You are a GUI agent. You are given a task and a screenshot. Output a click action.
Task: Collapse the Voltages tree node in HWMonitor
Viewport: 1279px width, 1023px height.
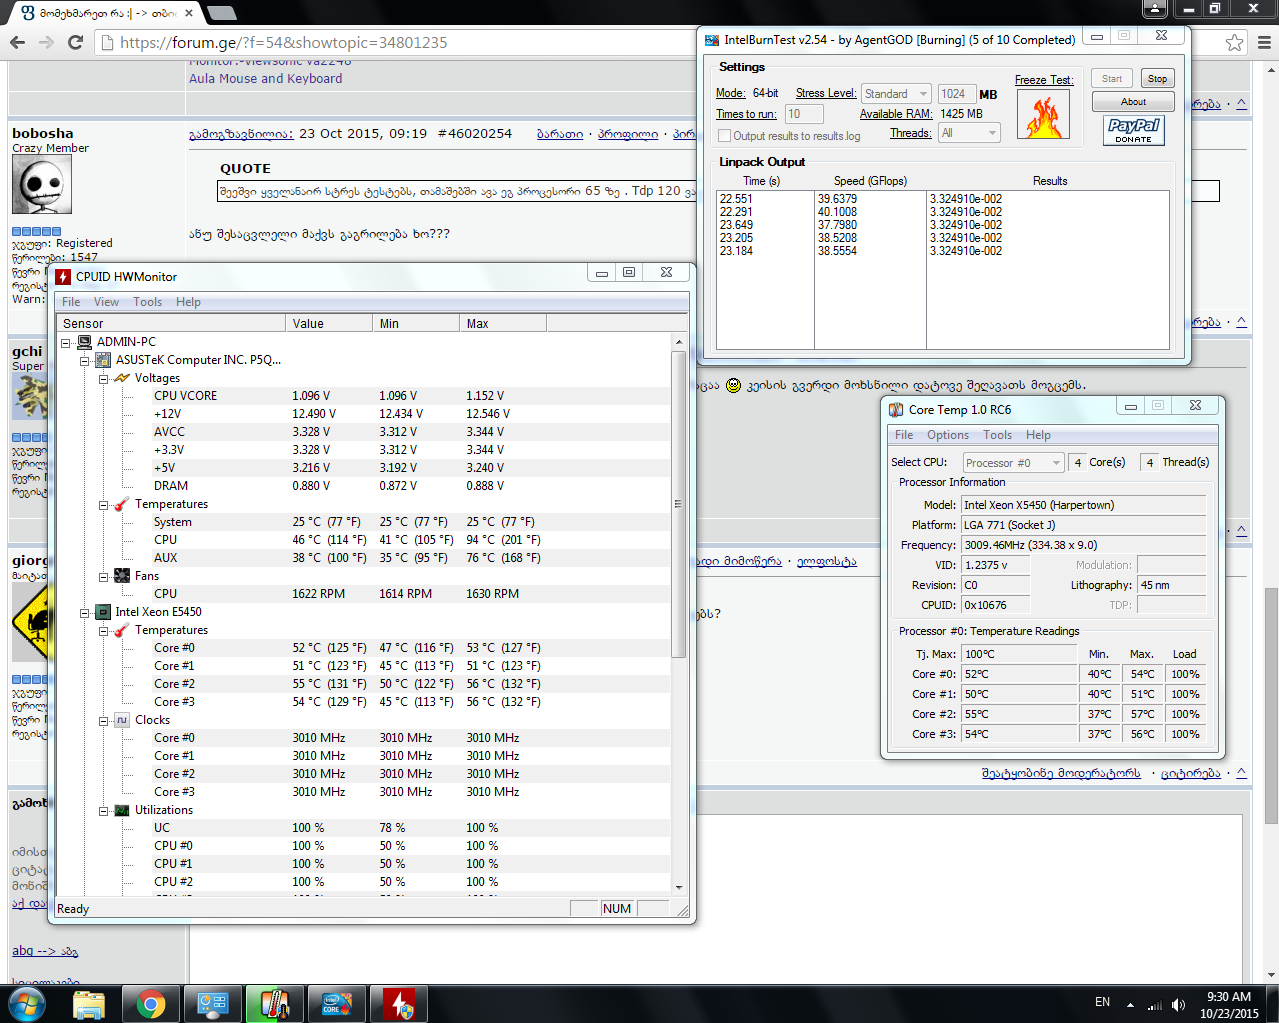tap(103, 379)
